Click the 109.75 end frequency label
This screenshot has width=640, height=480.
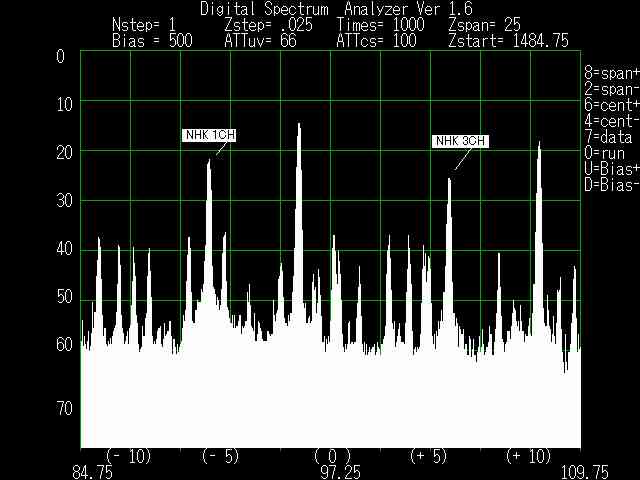(584, 473)
